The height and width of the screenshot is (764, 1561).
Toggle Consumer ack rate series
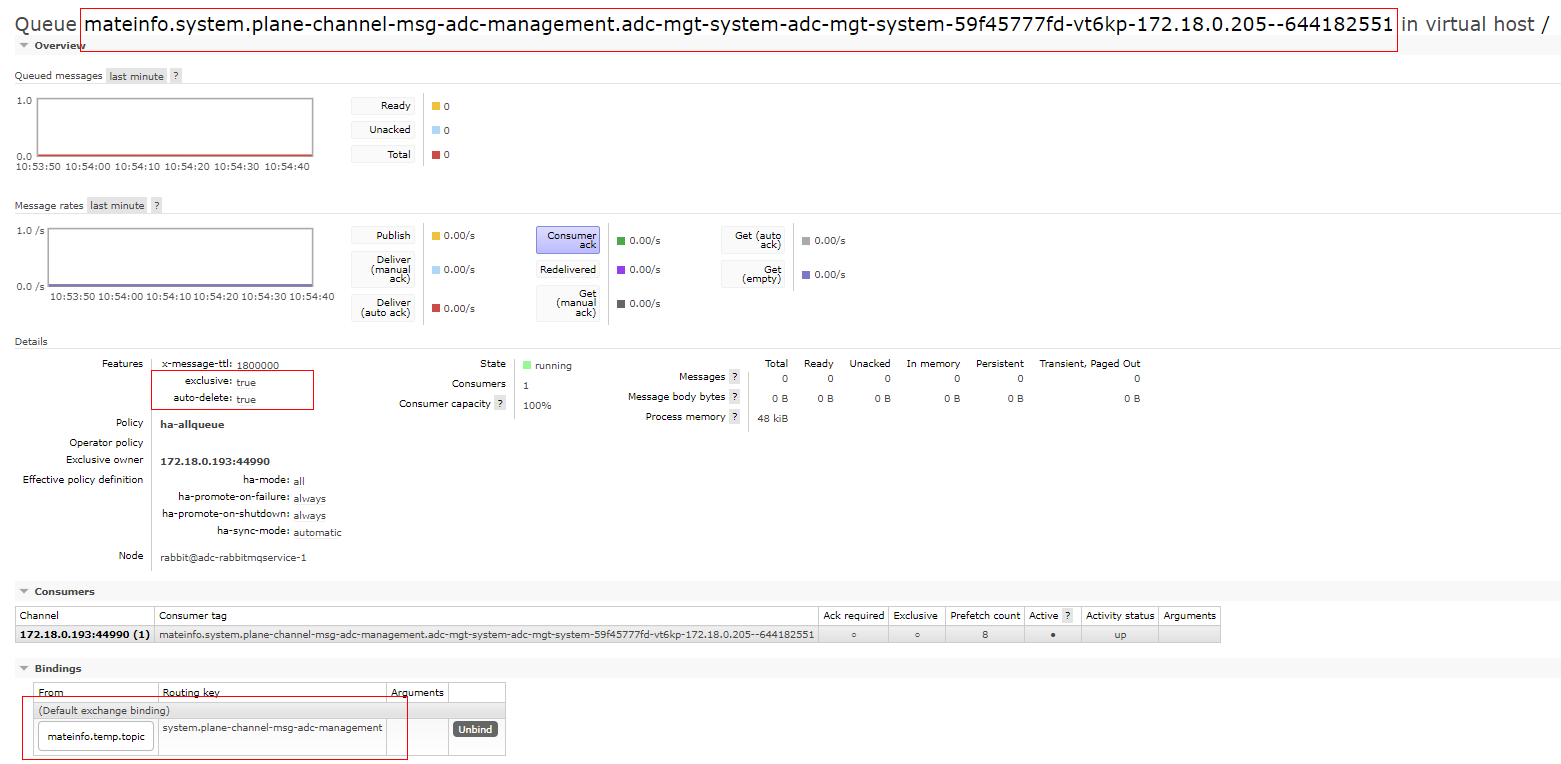click(568, 240)
